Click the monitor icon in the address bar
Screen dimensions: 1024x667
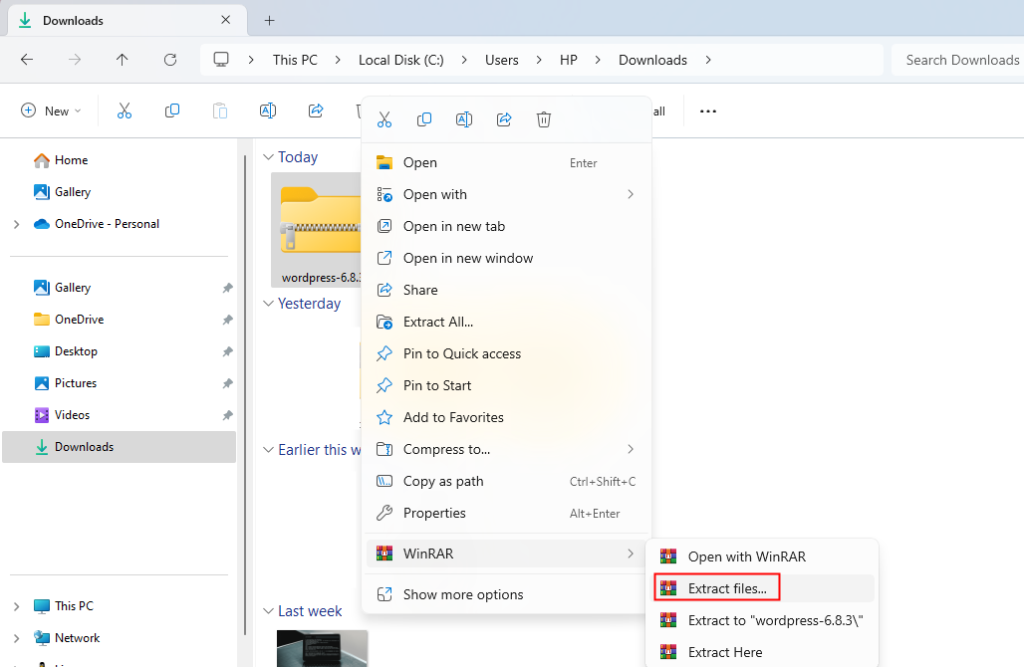(220, 59)
